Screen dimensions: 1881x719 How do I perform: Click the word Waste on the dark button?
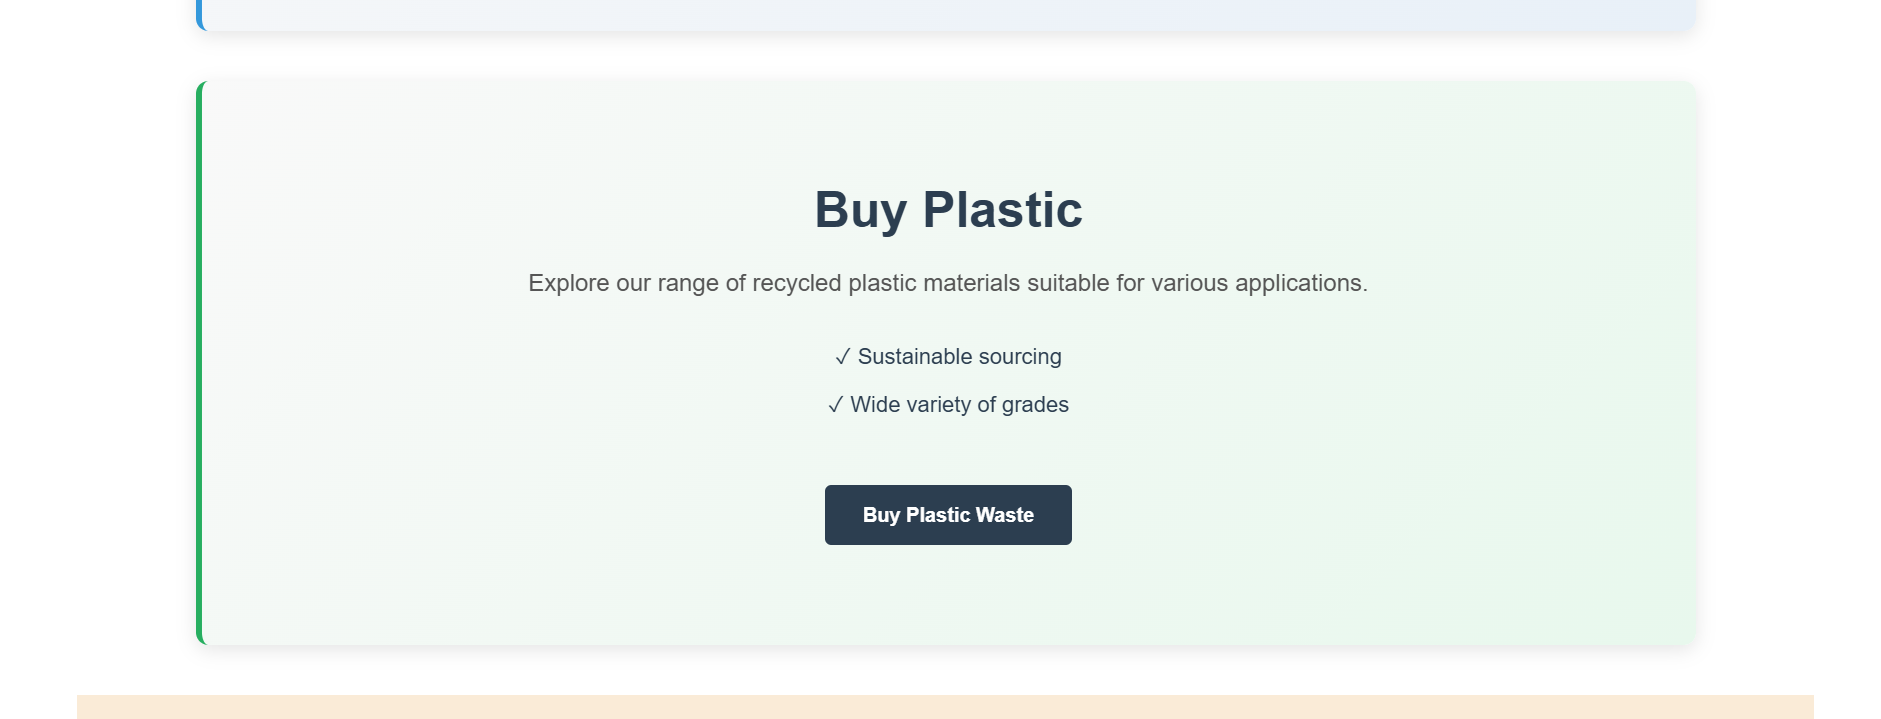coord(1005,515)
